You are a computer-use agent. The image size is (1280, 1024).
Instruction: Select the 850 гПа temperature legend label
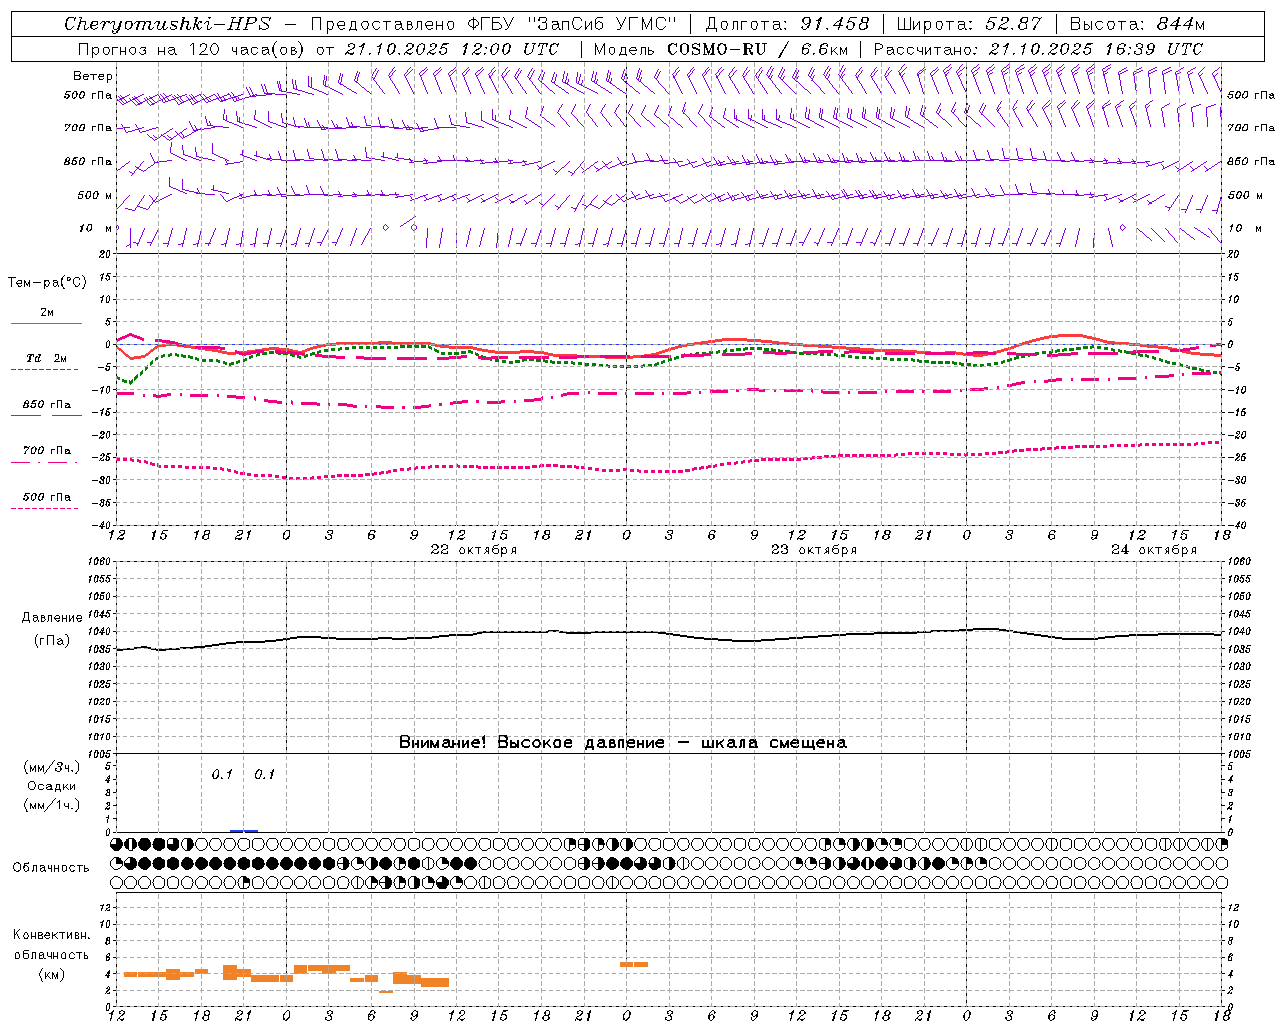[x=47, y=405]
